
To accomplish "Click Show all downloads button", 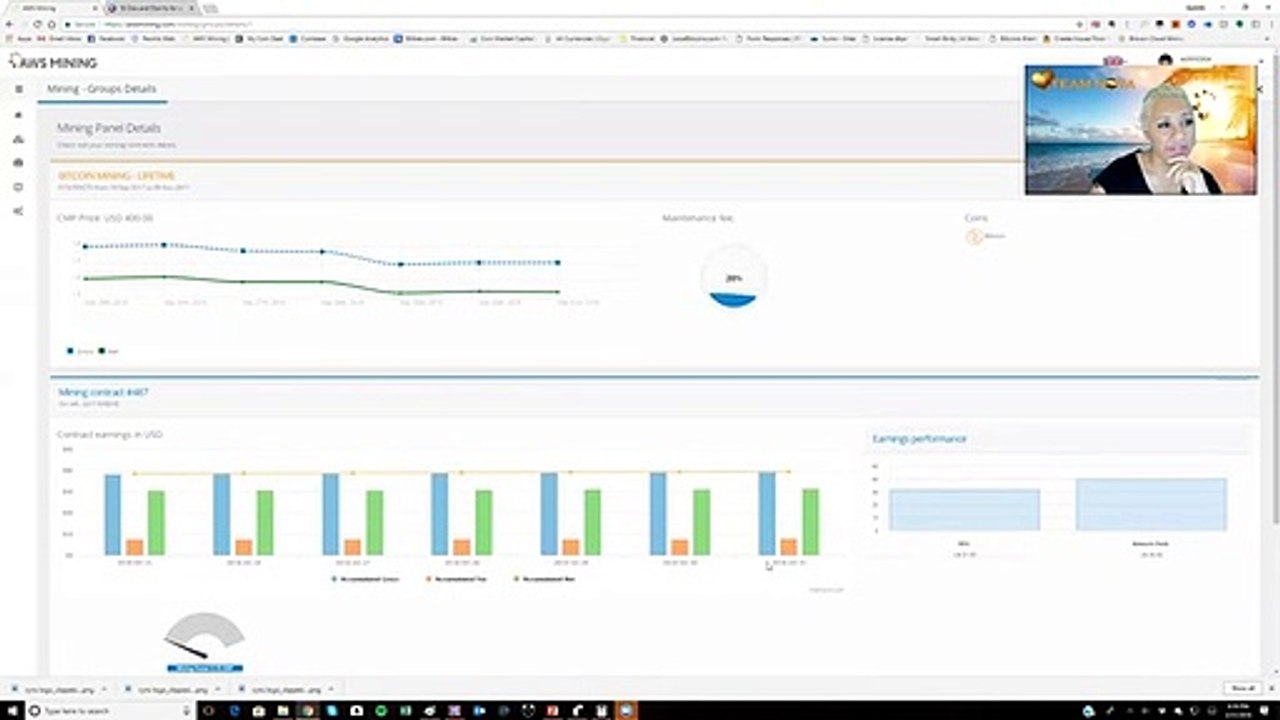I will point(1241,689).
